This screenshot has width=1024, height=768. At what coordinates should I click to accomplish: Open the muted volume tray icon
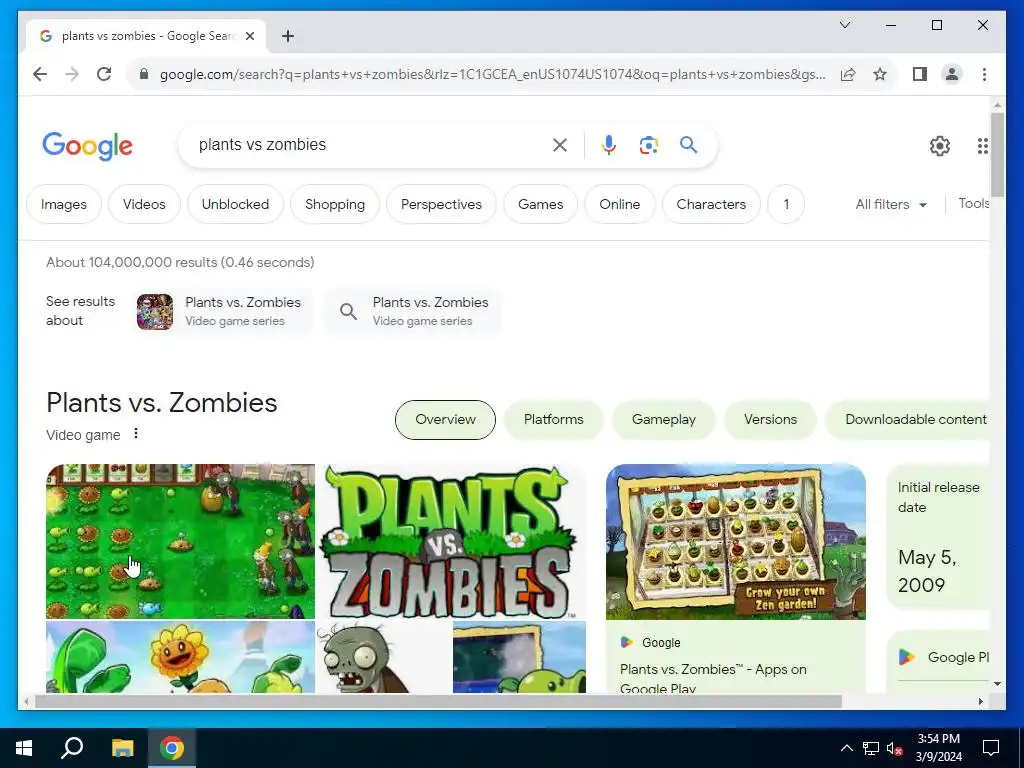coord(894,748)
